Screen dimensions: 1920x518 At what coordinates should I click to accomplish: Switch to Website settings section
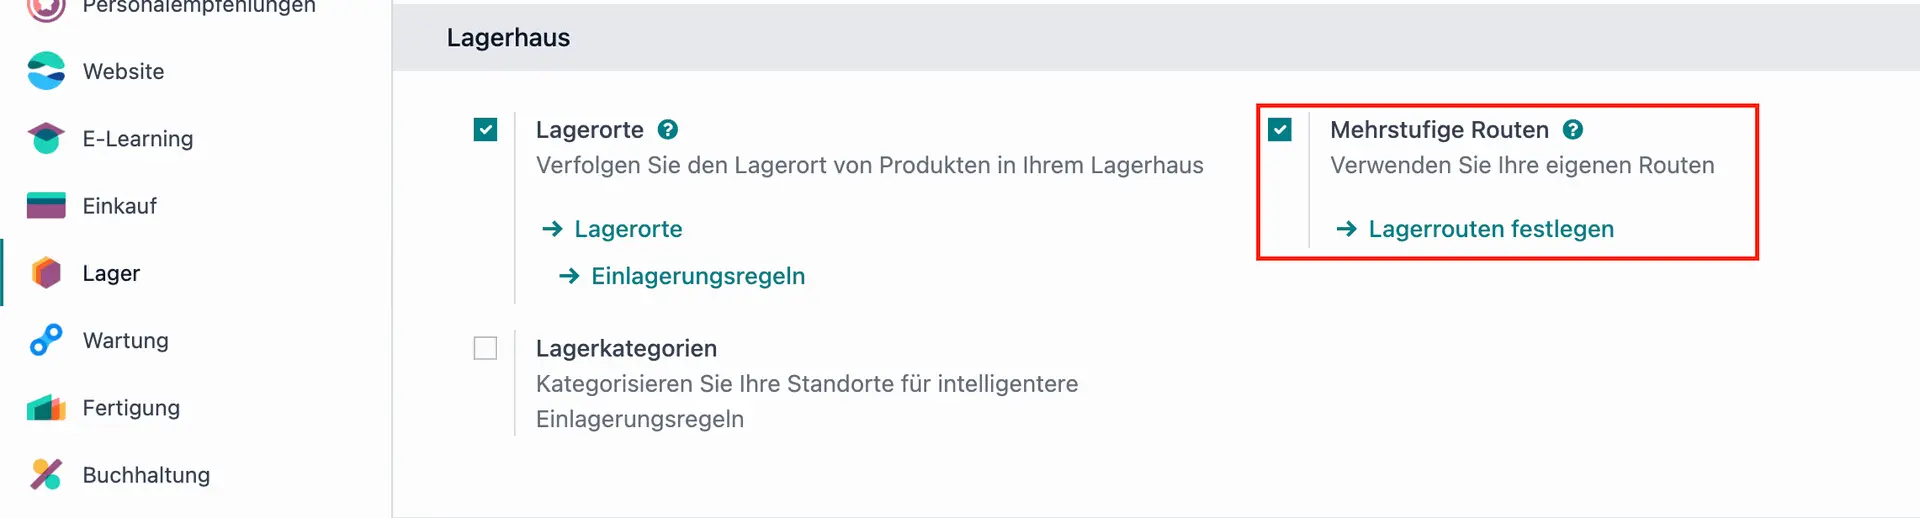(123, 71)
